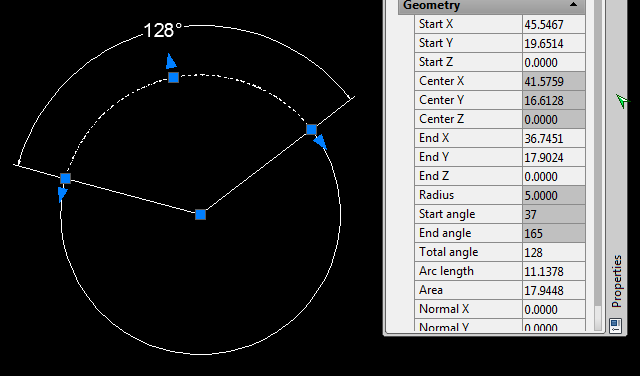Select the arc start point square grip
640x376 pixels.
311,130
